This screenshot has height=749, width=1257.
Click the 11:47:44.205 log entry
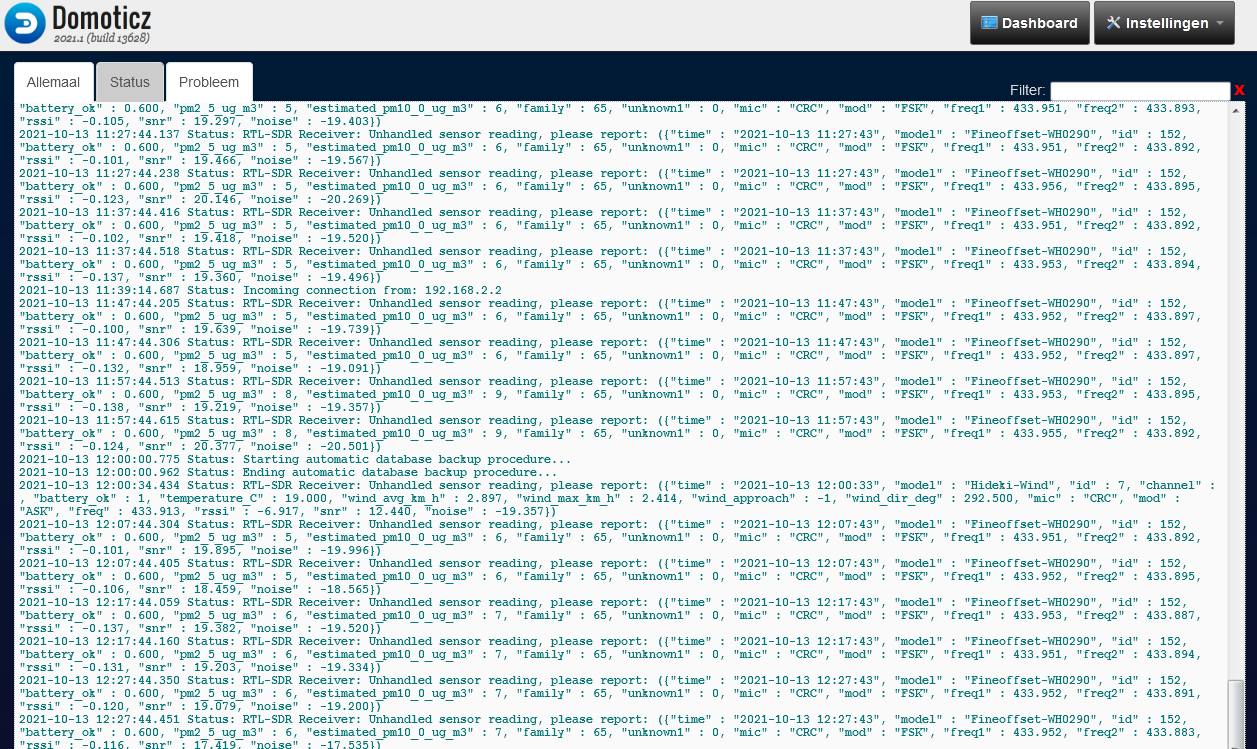point(612,316)
